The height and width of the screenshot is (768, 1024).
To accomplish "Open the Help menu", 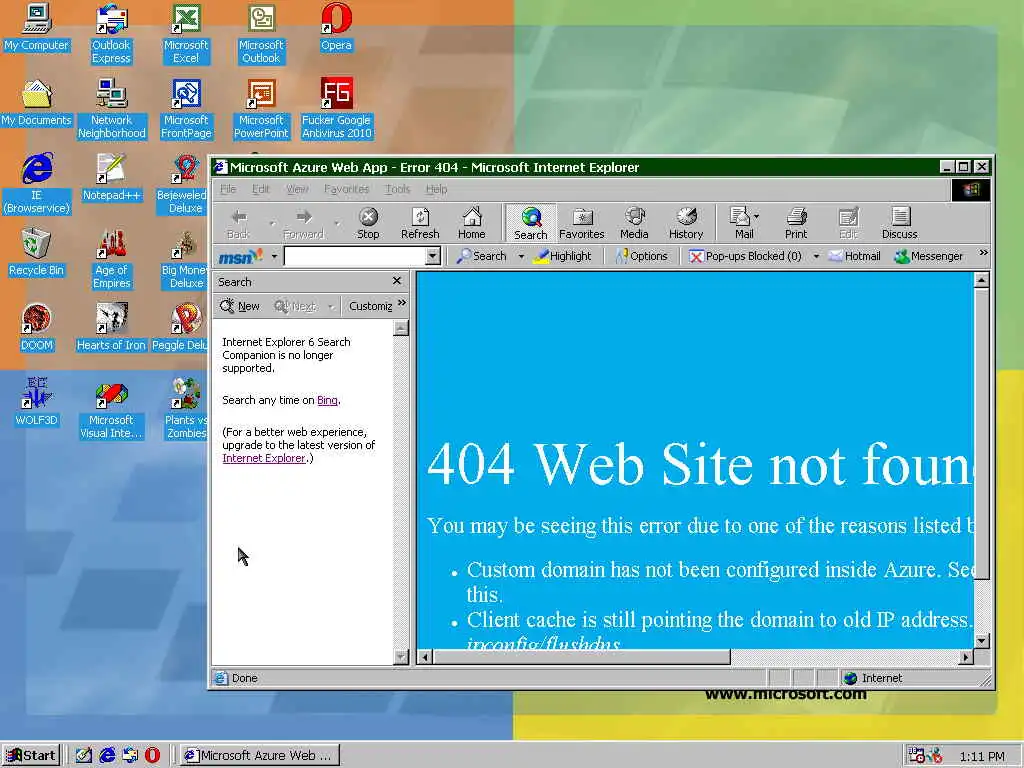I will point(436,189).
